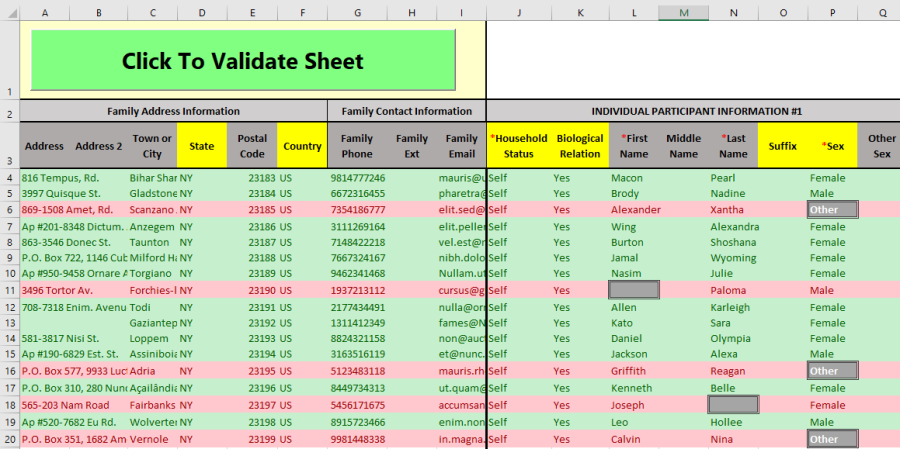Select the row 6 header

click(x=9, y=210)
